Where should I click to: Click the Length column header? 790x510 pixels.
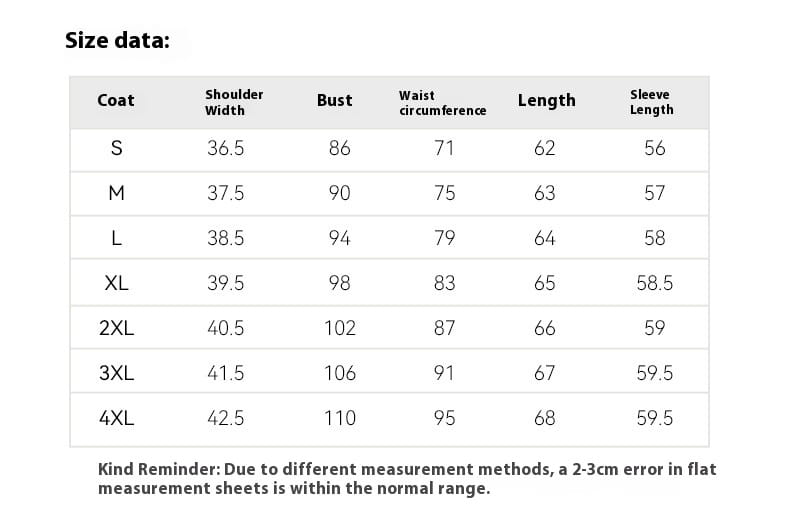click(546, 100)
